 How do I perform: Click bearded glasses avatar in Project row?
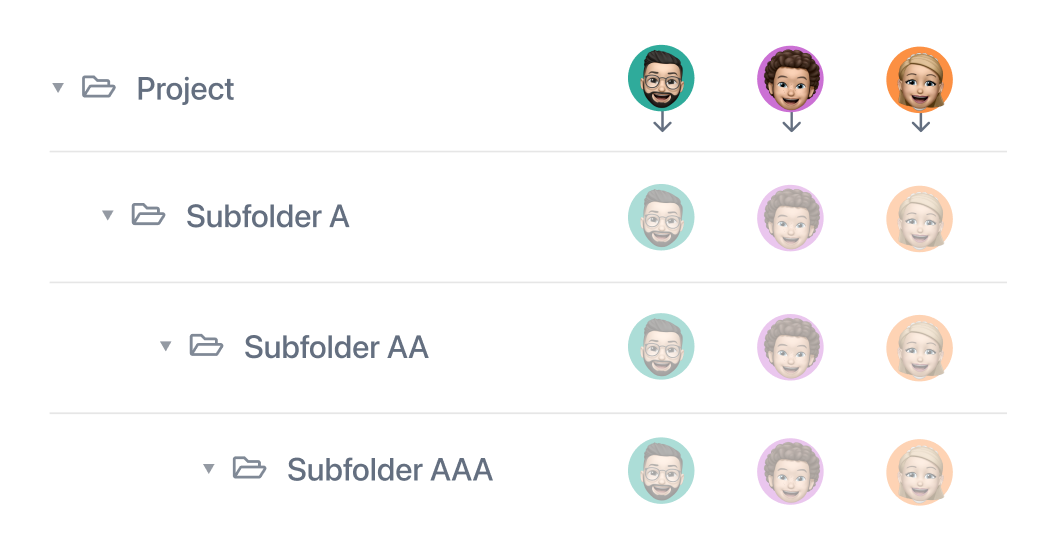tap(661, 78)
